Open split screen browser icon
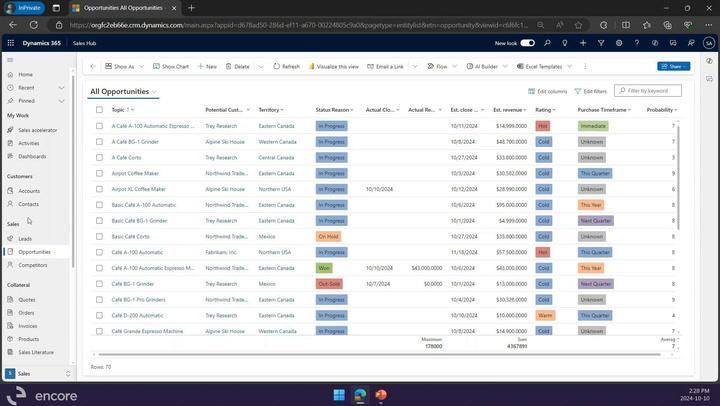The height and width of the screenshot is (406, 720). click(626, 25)
